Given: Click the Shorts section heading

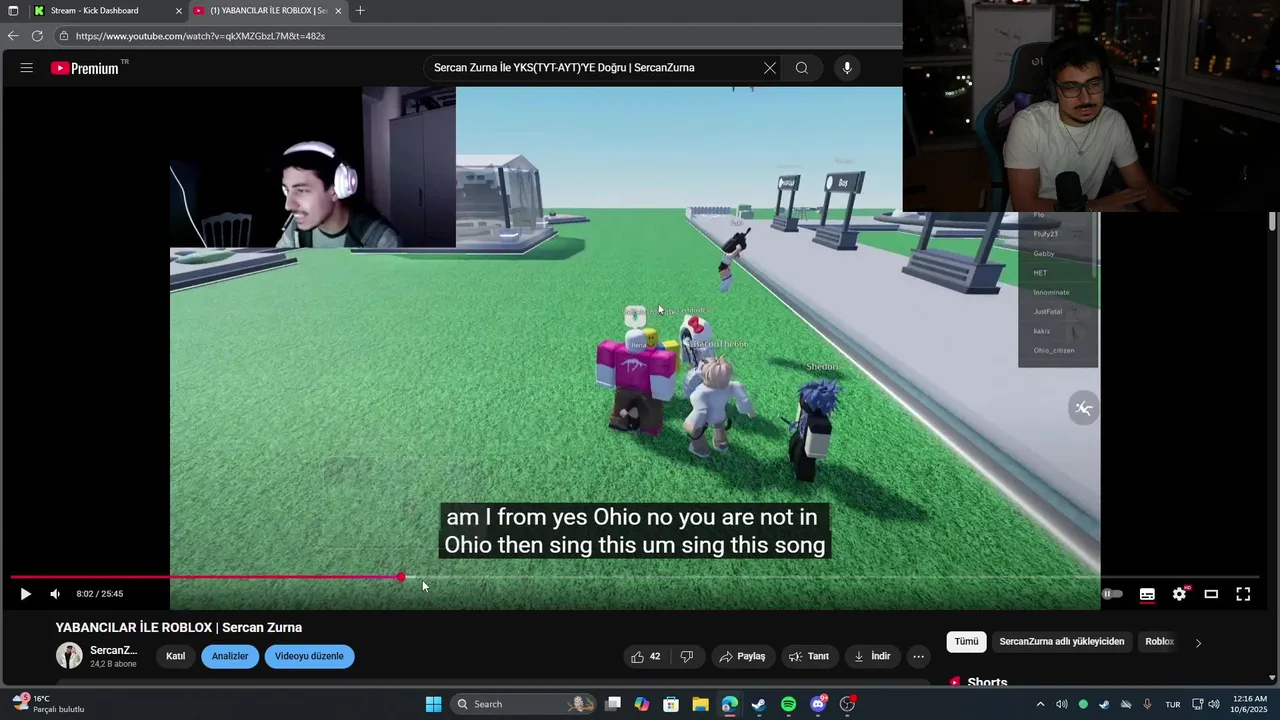Looking at the screenshot, I should click(x=987, y=682).
